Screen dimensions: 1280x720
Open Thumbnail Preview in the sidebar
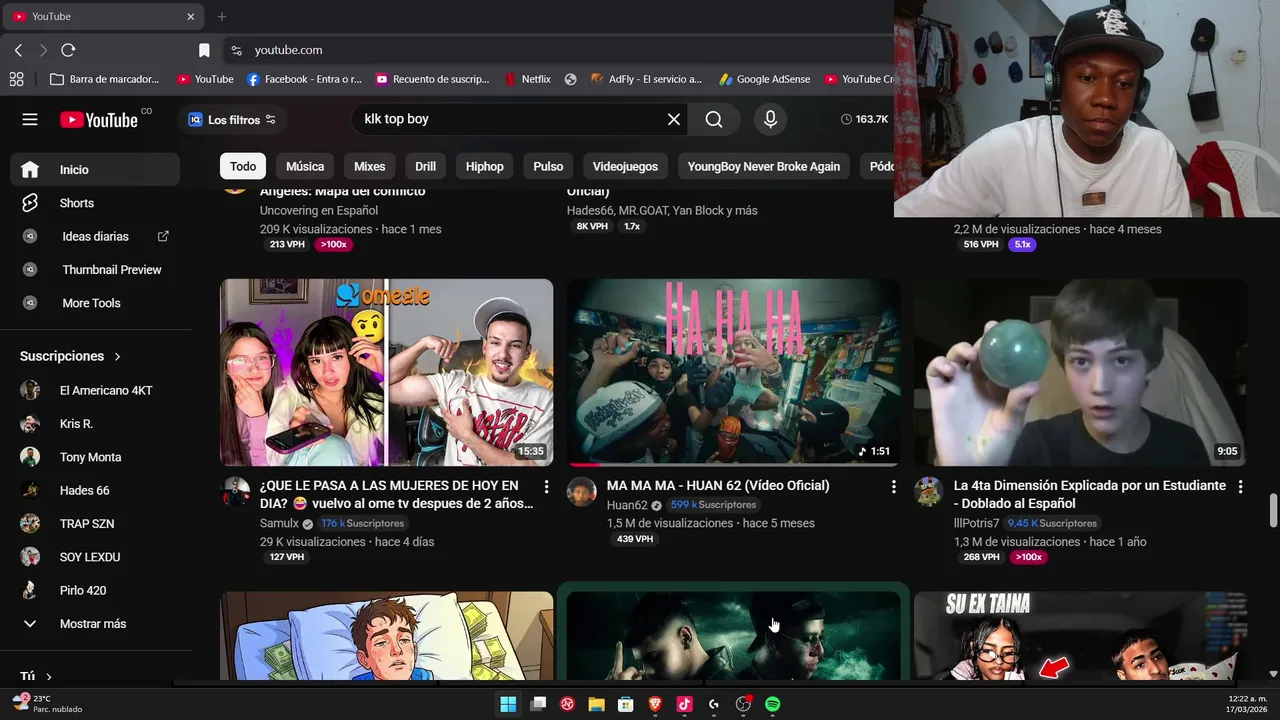pos(95,270)
